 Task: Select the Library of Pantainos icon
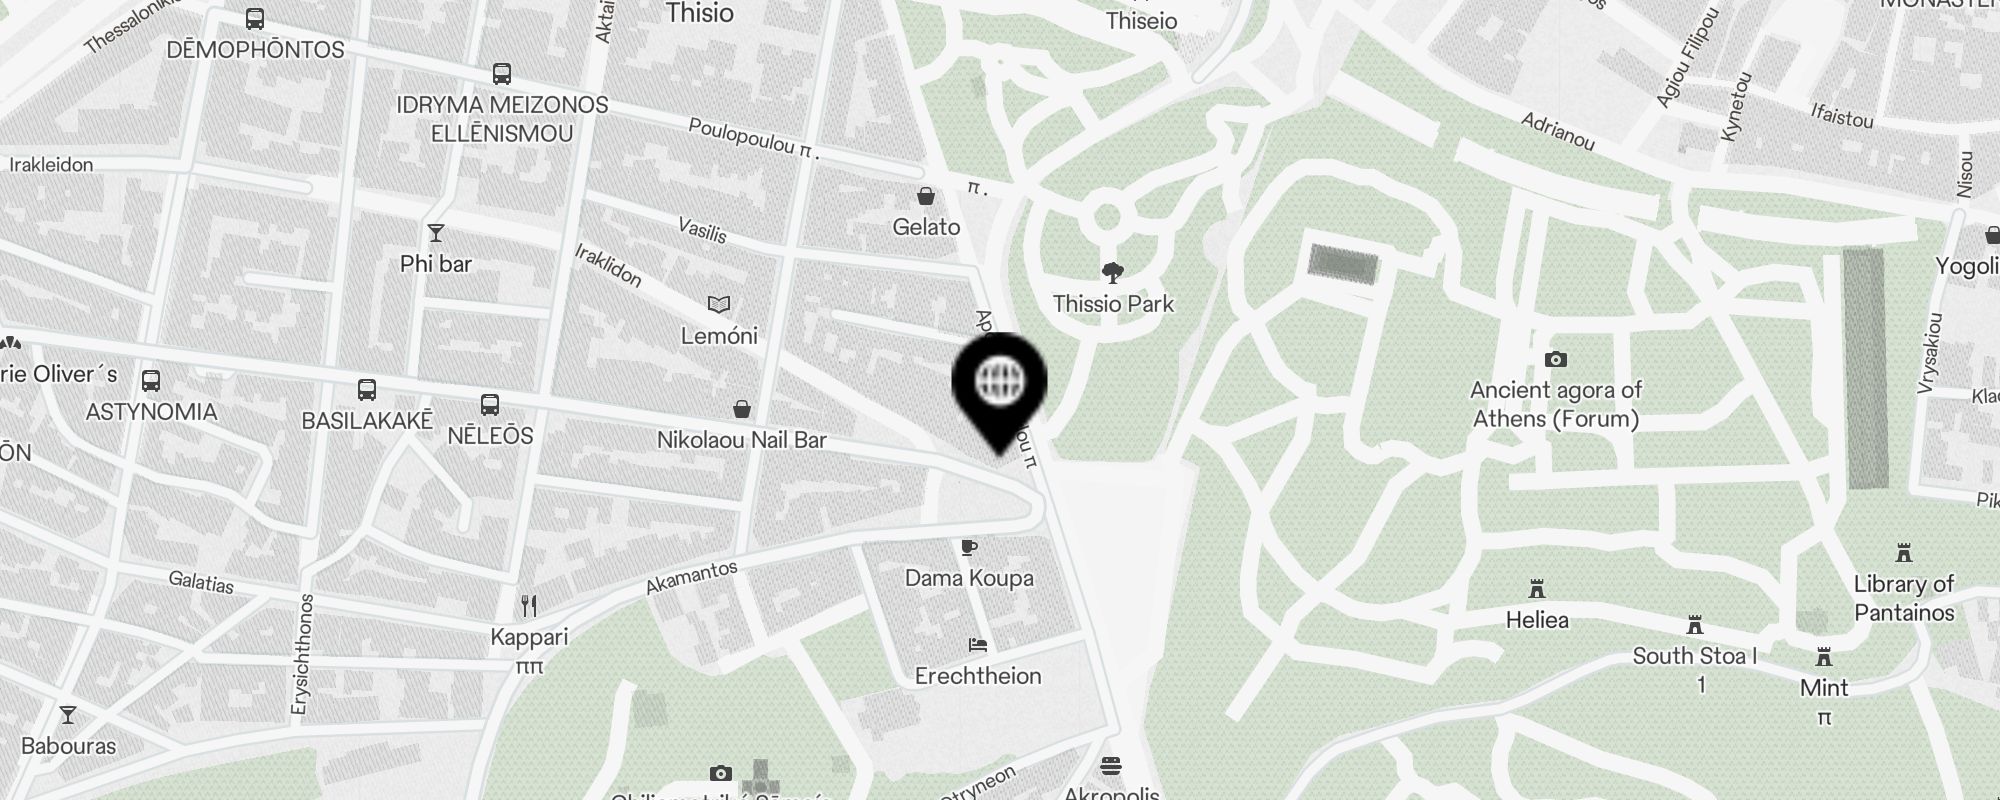coord(1903,553)
